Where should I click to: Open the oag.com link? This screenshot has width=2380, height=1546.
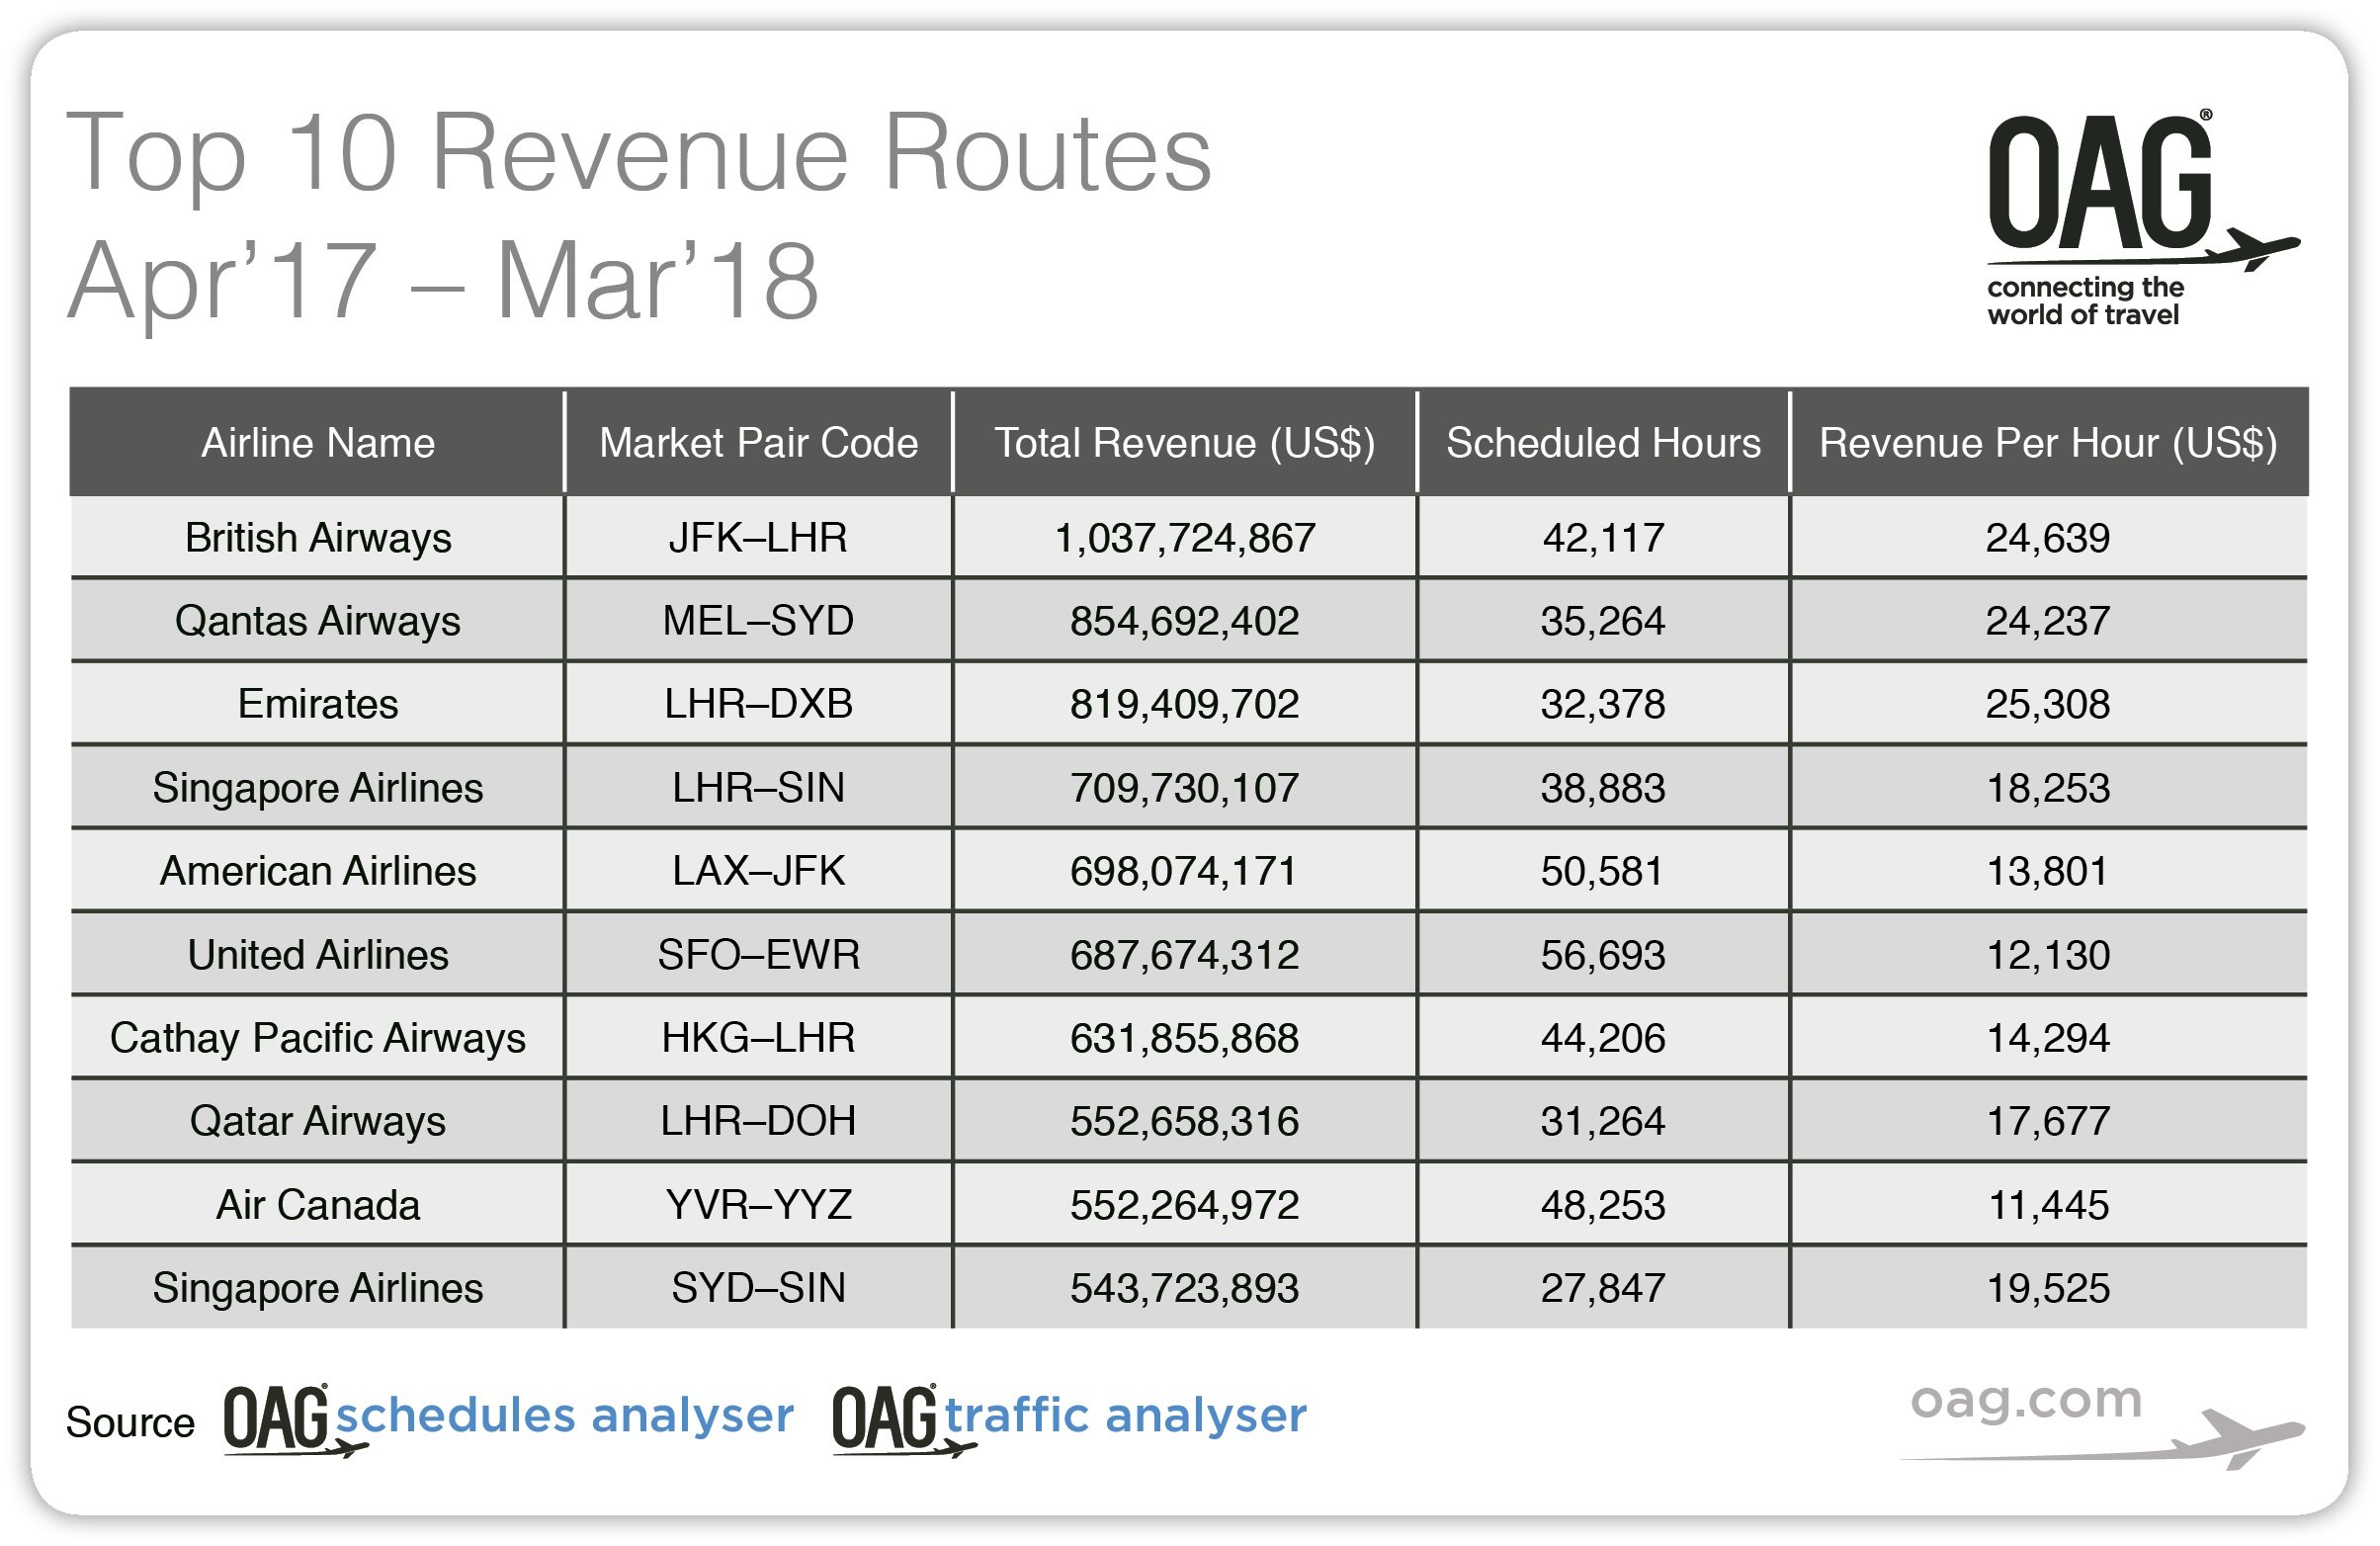[x=2025, y=1400]
